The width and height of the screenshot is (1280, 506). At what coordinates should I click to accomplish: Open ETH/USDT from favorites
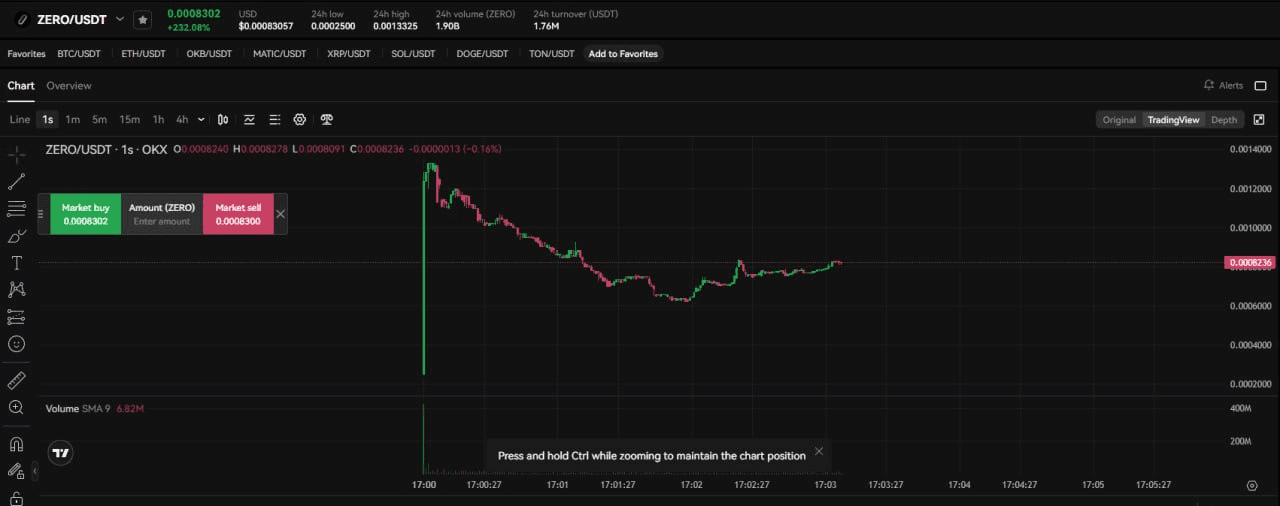pyautogui.click(x=144, y=53)
